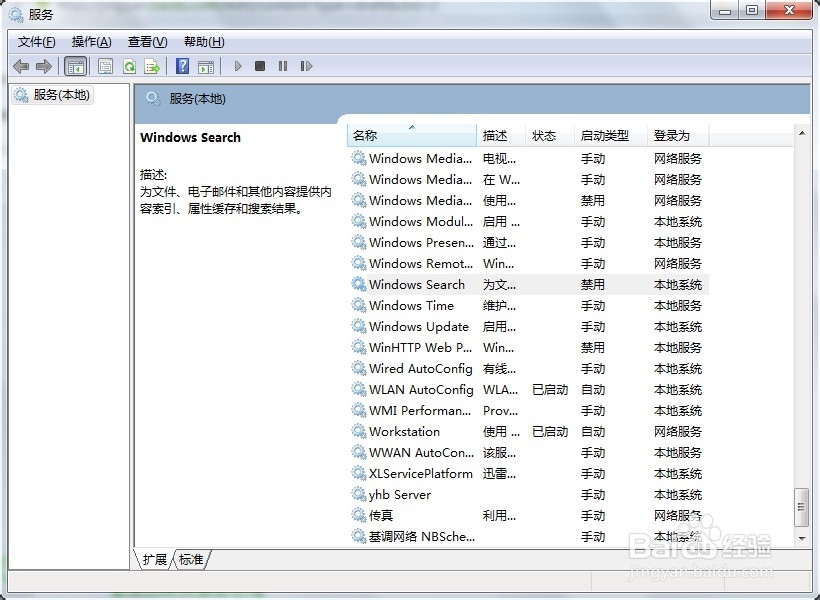Click the vertical scrollbar thumb

click(802, 507)
